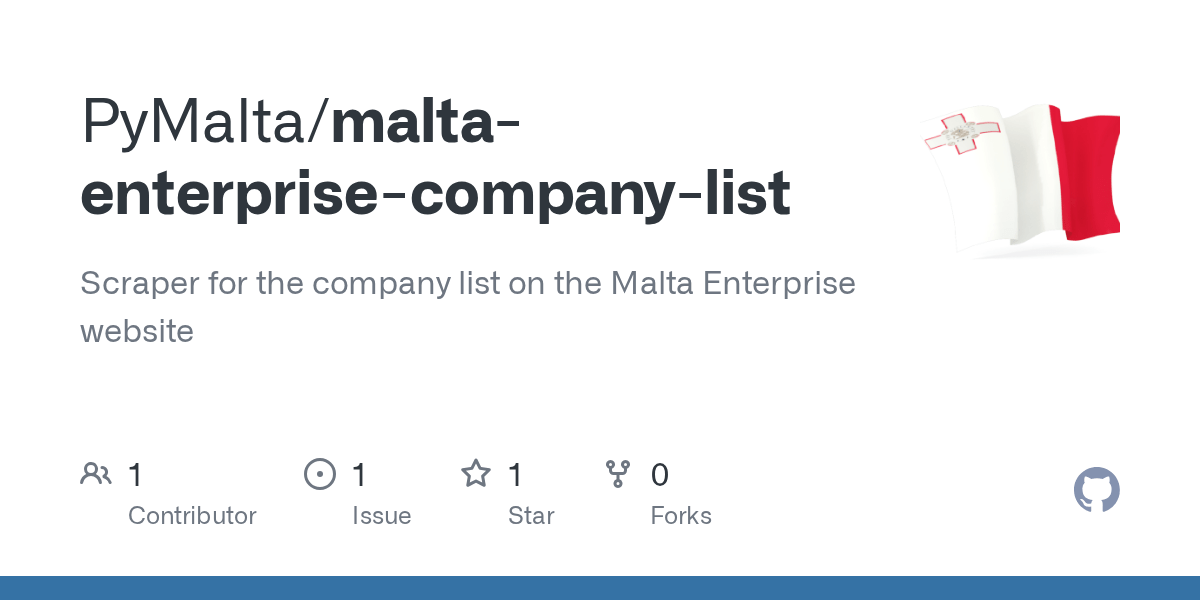
Task: Click the Forks branch icon
Action: pyautogui.click(x=619, y=474)
